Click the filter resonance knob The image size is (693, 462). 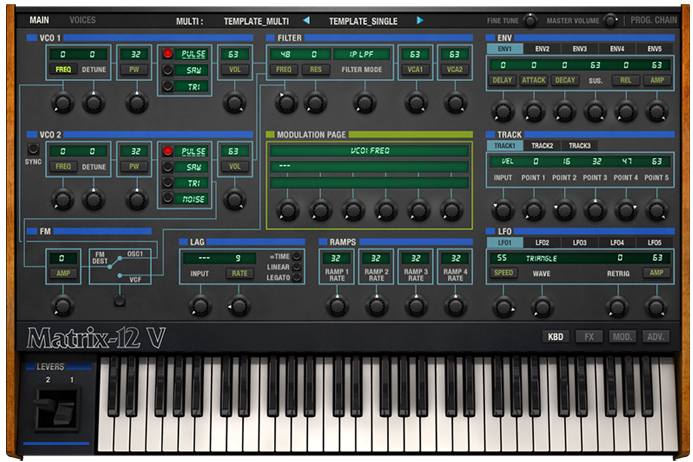click(315, 103)
